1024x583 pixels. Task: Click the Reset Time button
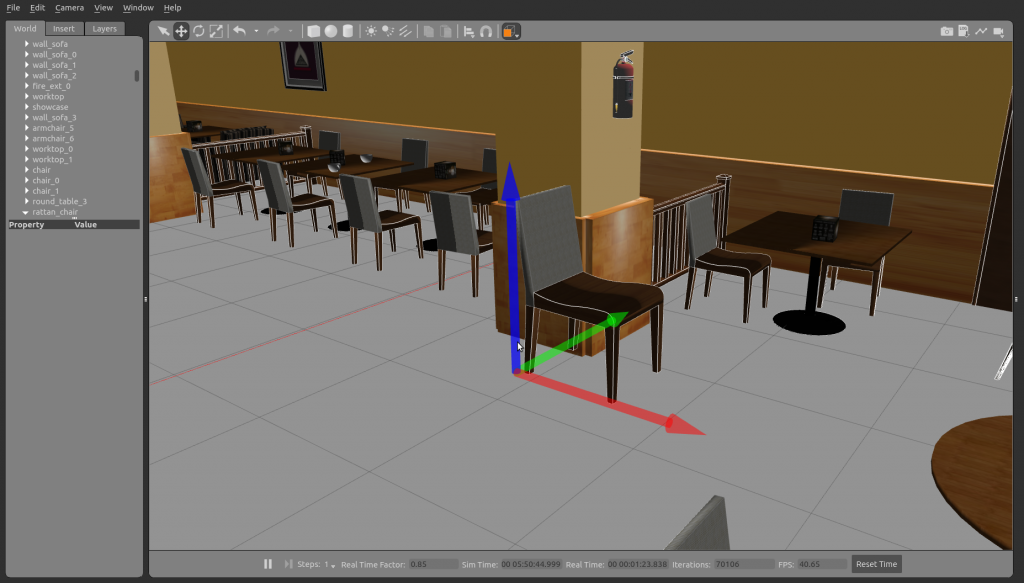pyautogui.click(x=876, y=564)
